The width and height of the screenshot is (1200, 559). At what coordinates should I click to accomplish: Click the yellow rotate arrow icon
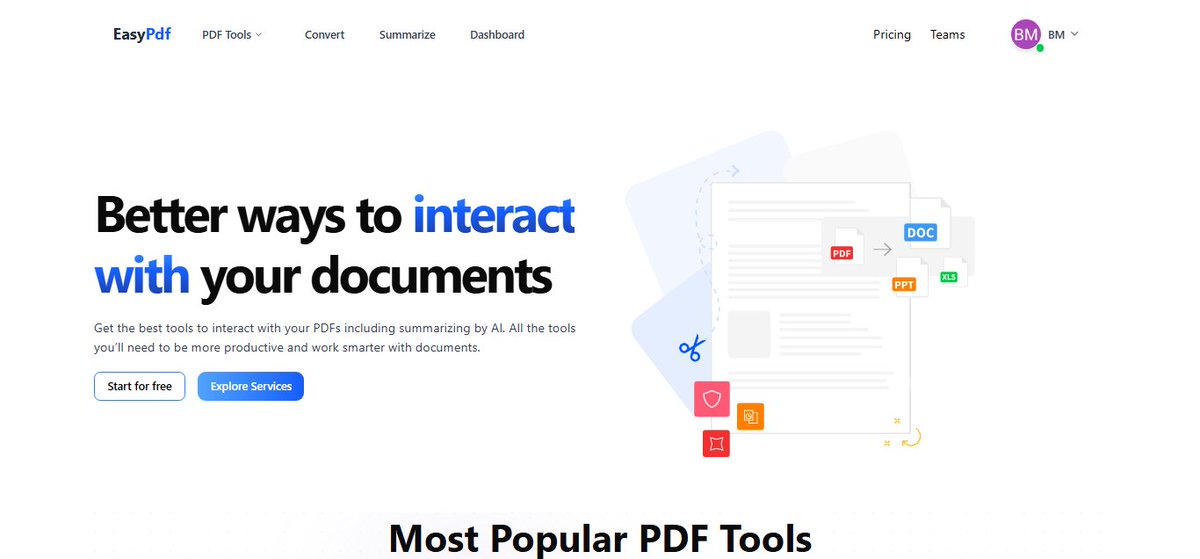pos(910,437)
